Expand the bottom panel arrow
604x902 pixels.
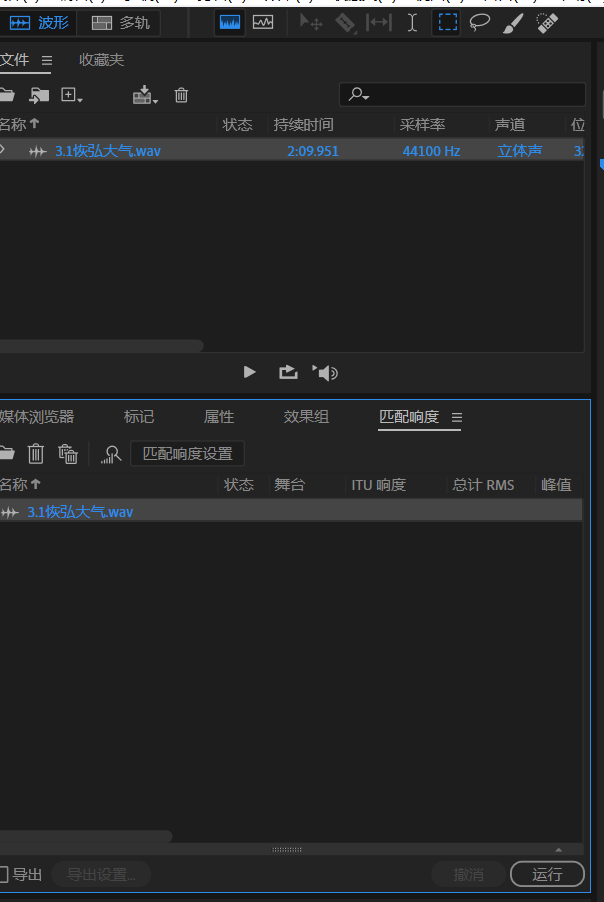coord(559,850)
